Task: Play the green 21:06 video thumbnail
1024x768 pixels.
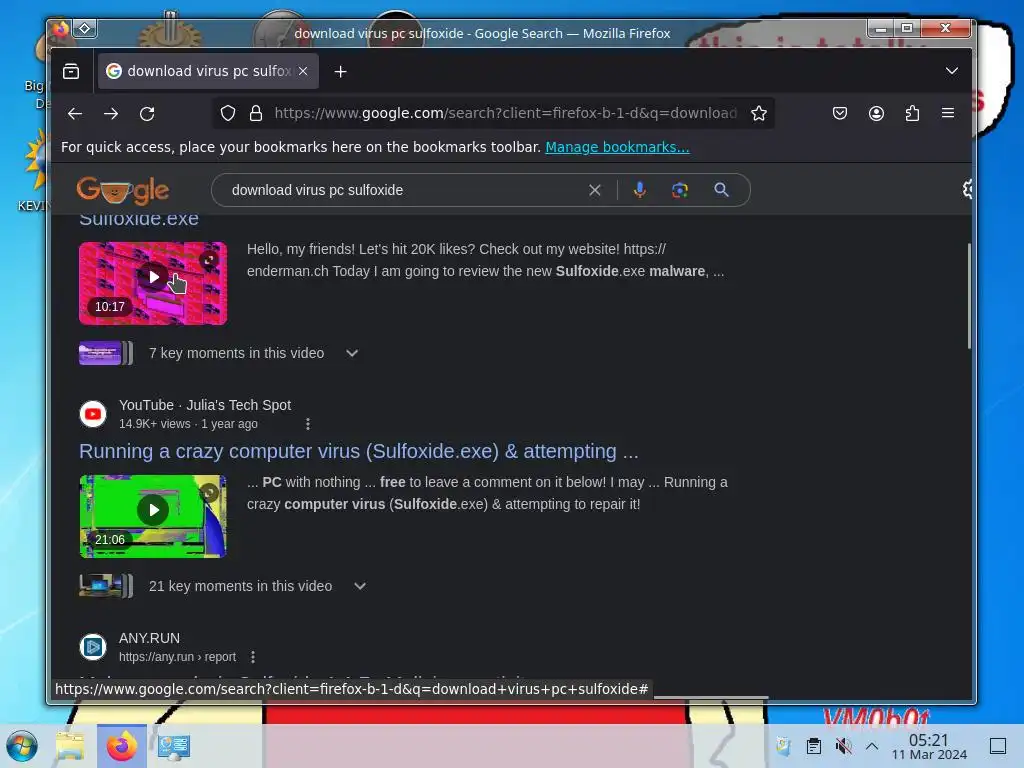Action: click(153, 517)
